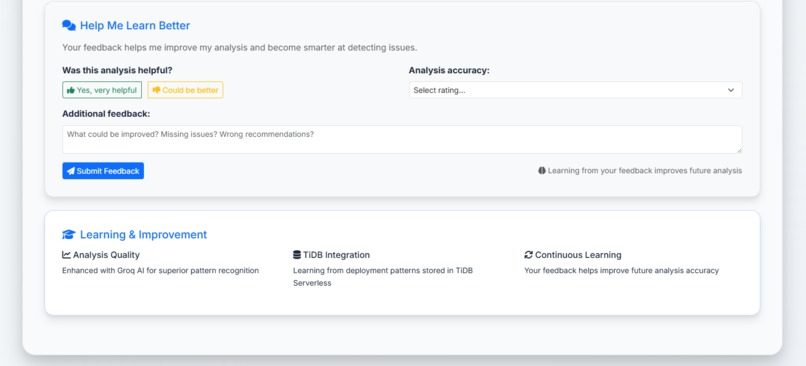Focus the Additional feedback text area
806x366 pixels.
click(402, 139)
